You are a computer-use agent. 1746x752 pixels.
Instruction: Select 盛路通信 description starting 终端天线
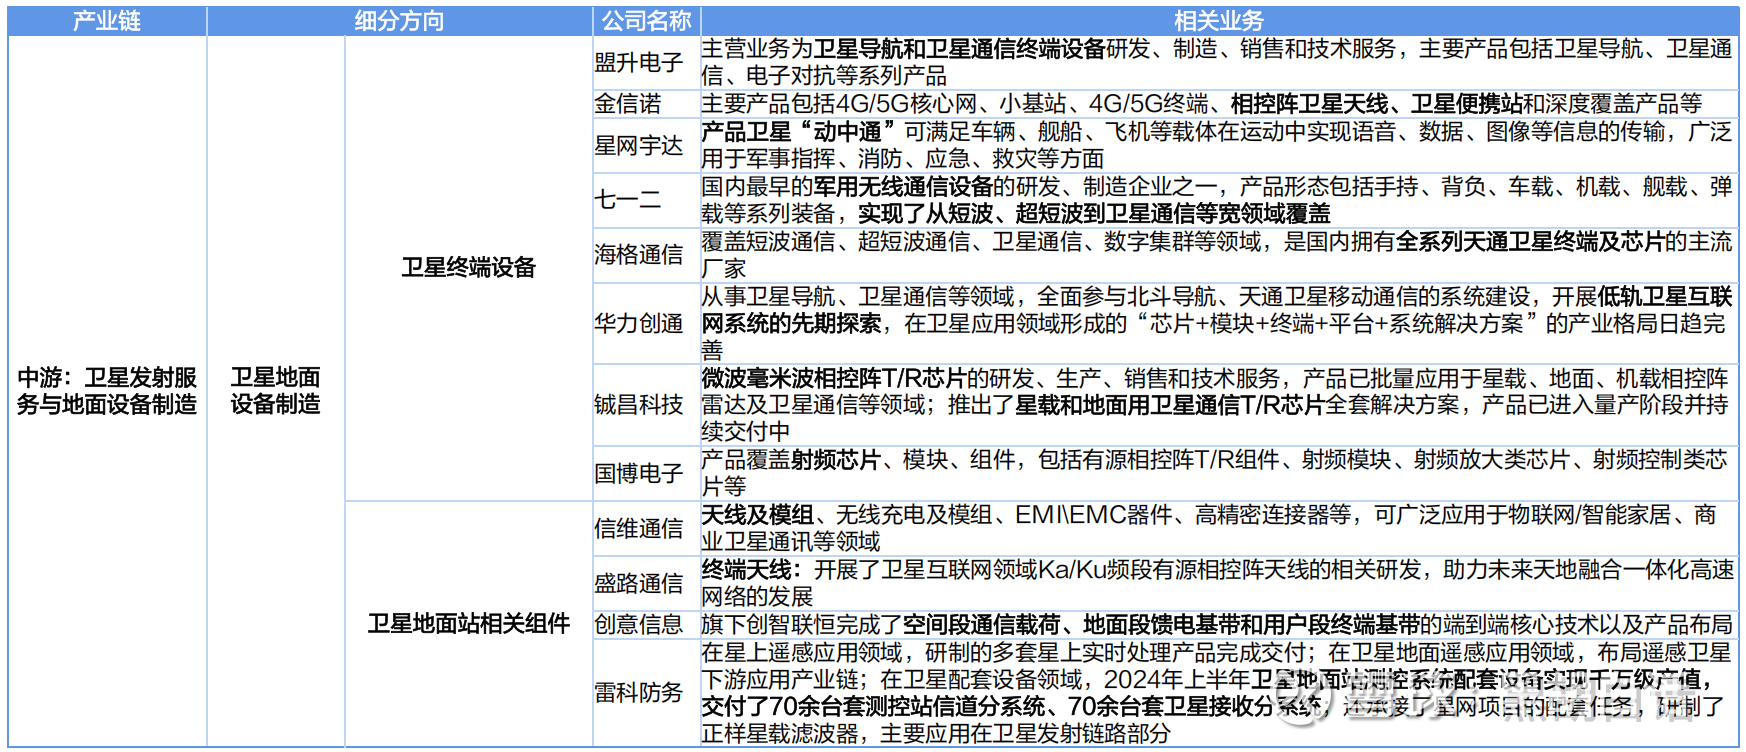[1219, 583]
